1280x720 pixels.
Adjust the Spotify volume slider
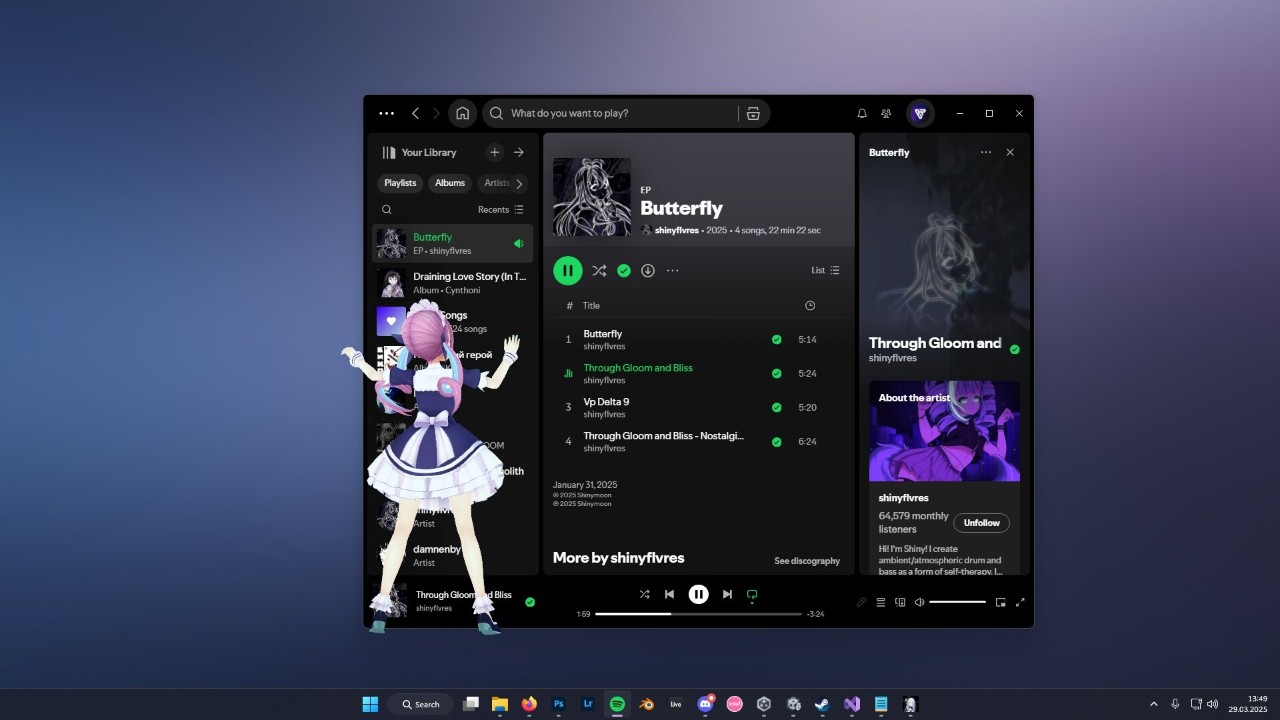(x=957, y=602)
